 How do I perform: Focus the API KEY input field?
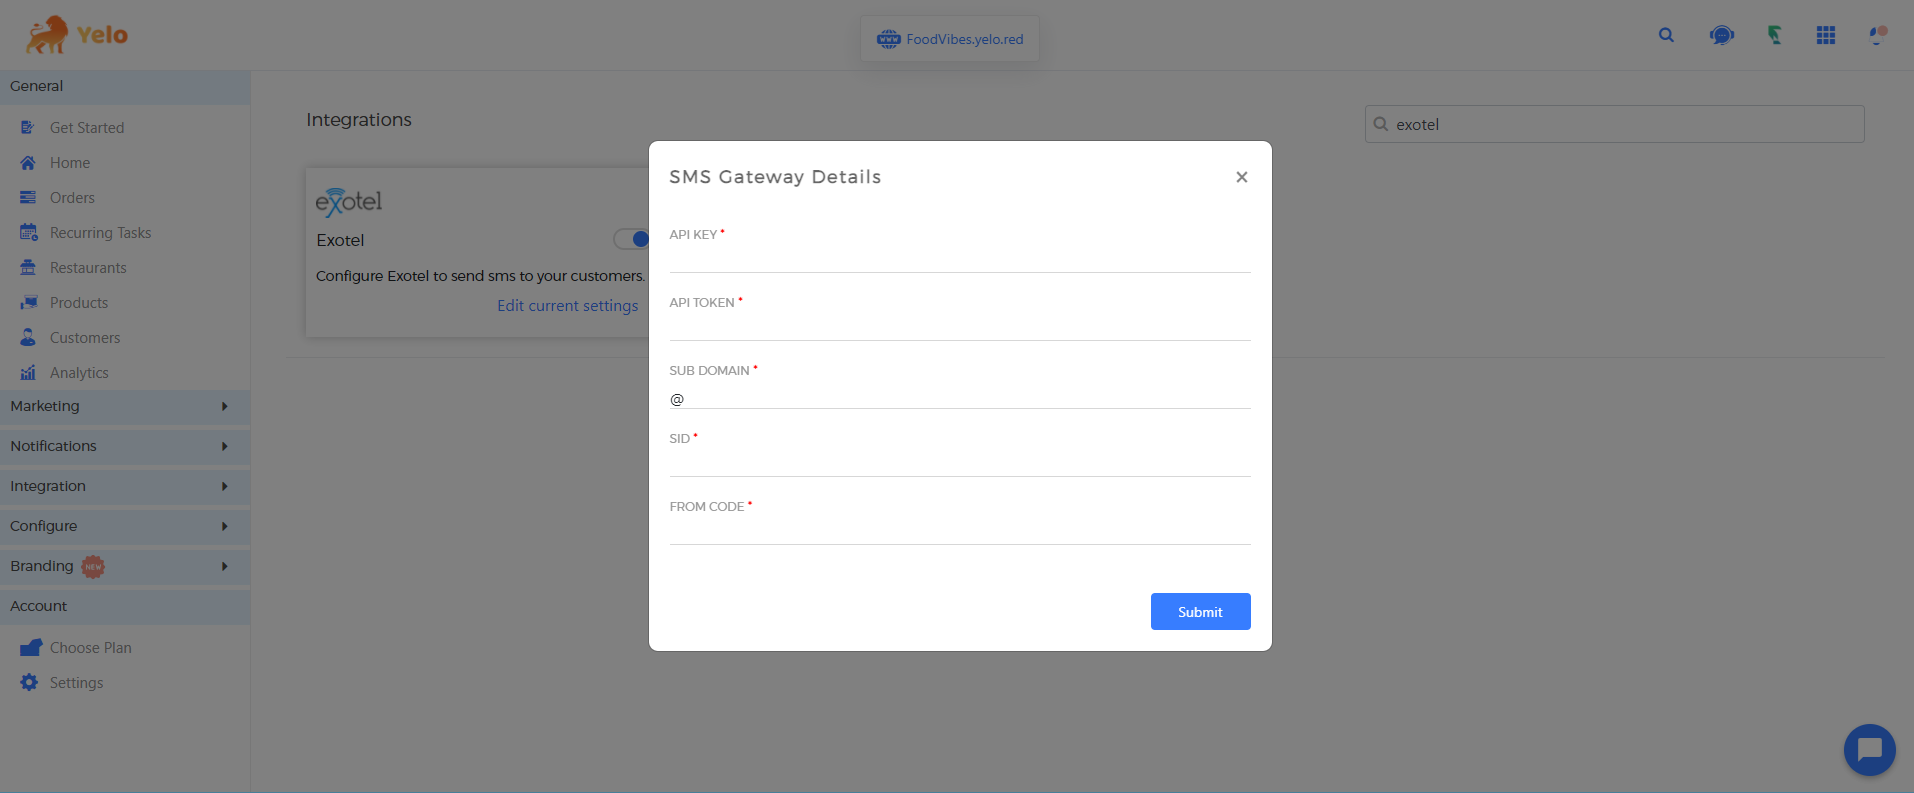pos(959,259)
